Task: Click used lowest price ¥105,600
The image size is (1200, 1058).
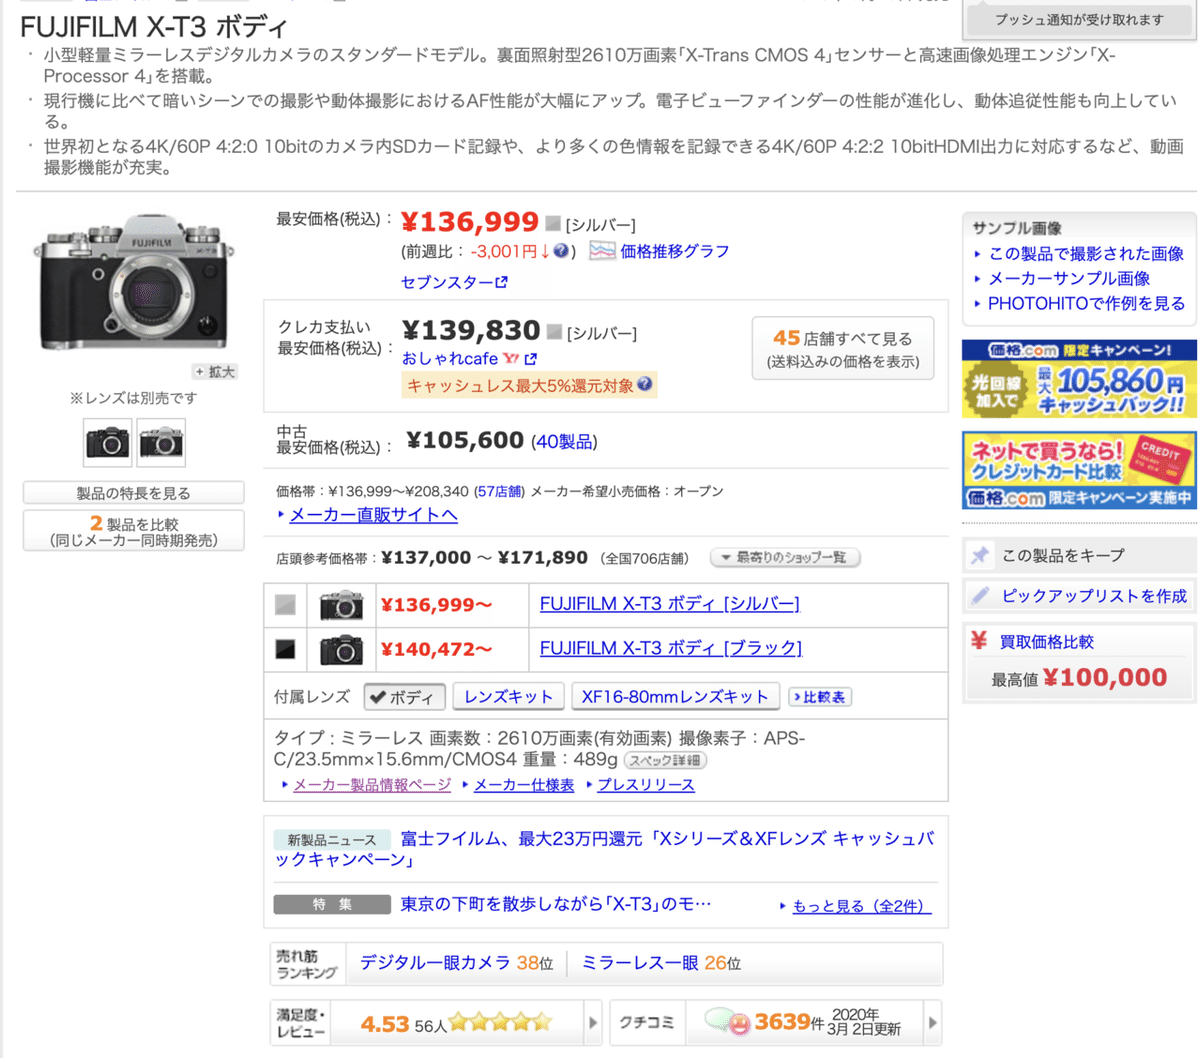Action: (465, 440)
